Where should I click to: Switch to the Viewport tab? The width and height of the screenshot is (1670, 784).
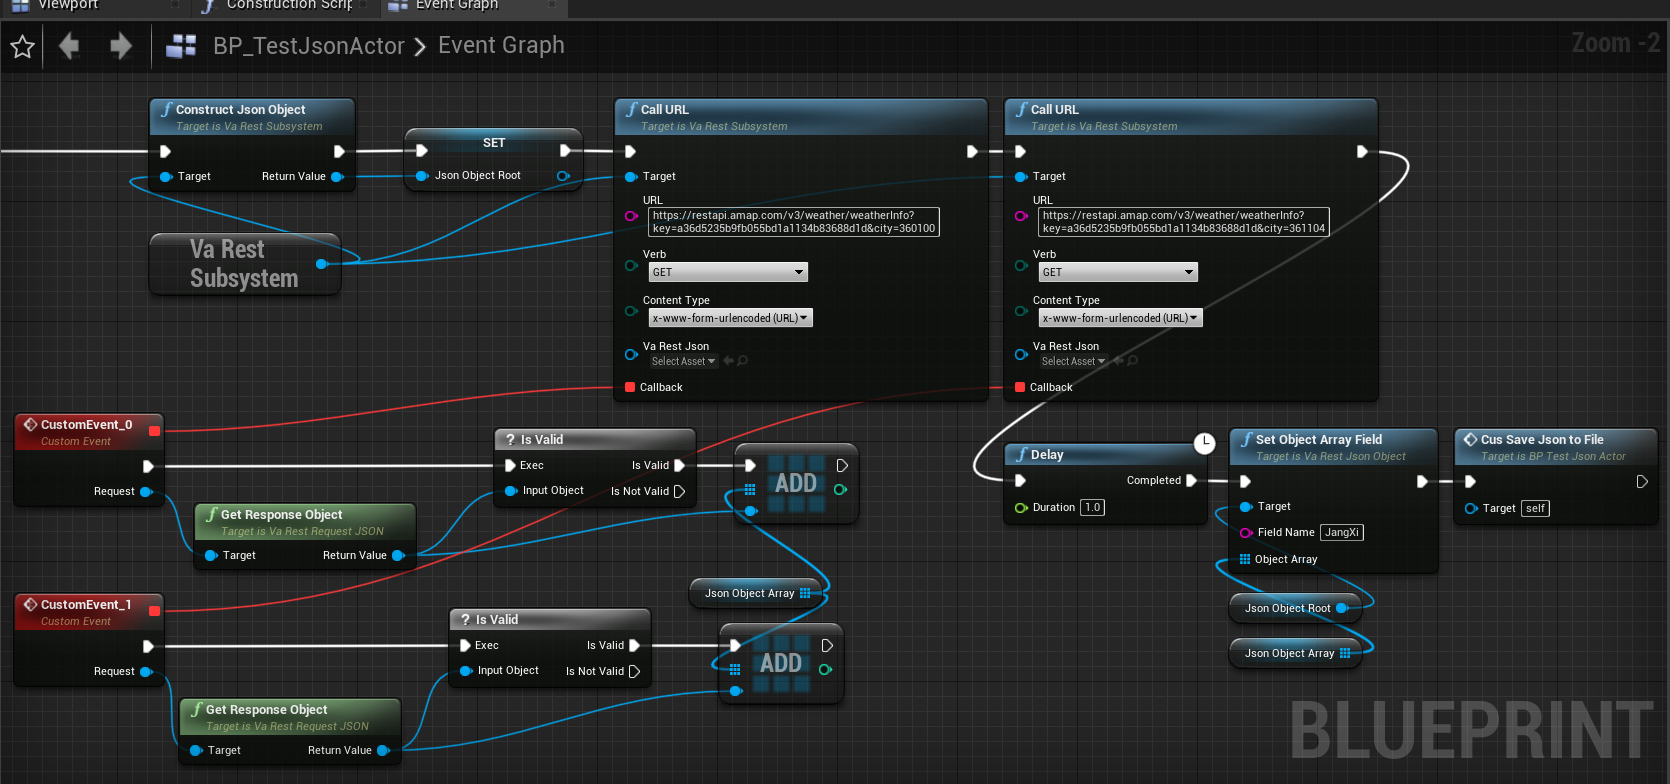coord(68,6)
